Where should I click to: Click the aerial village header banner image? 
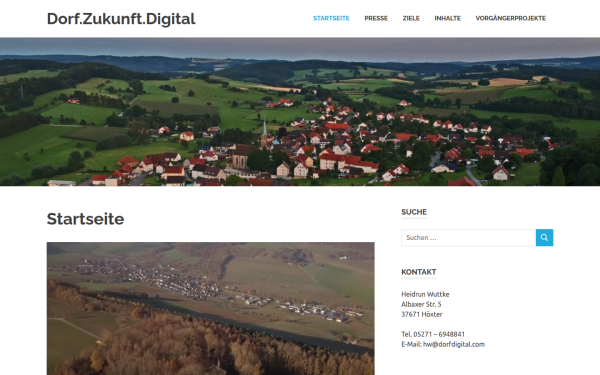300,112
